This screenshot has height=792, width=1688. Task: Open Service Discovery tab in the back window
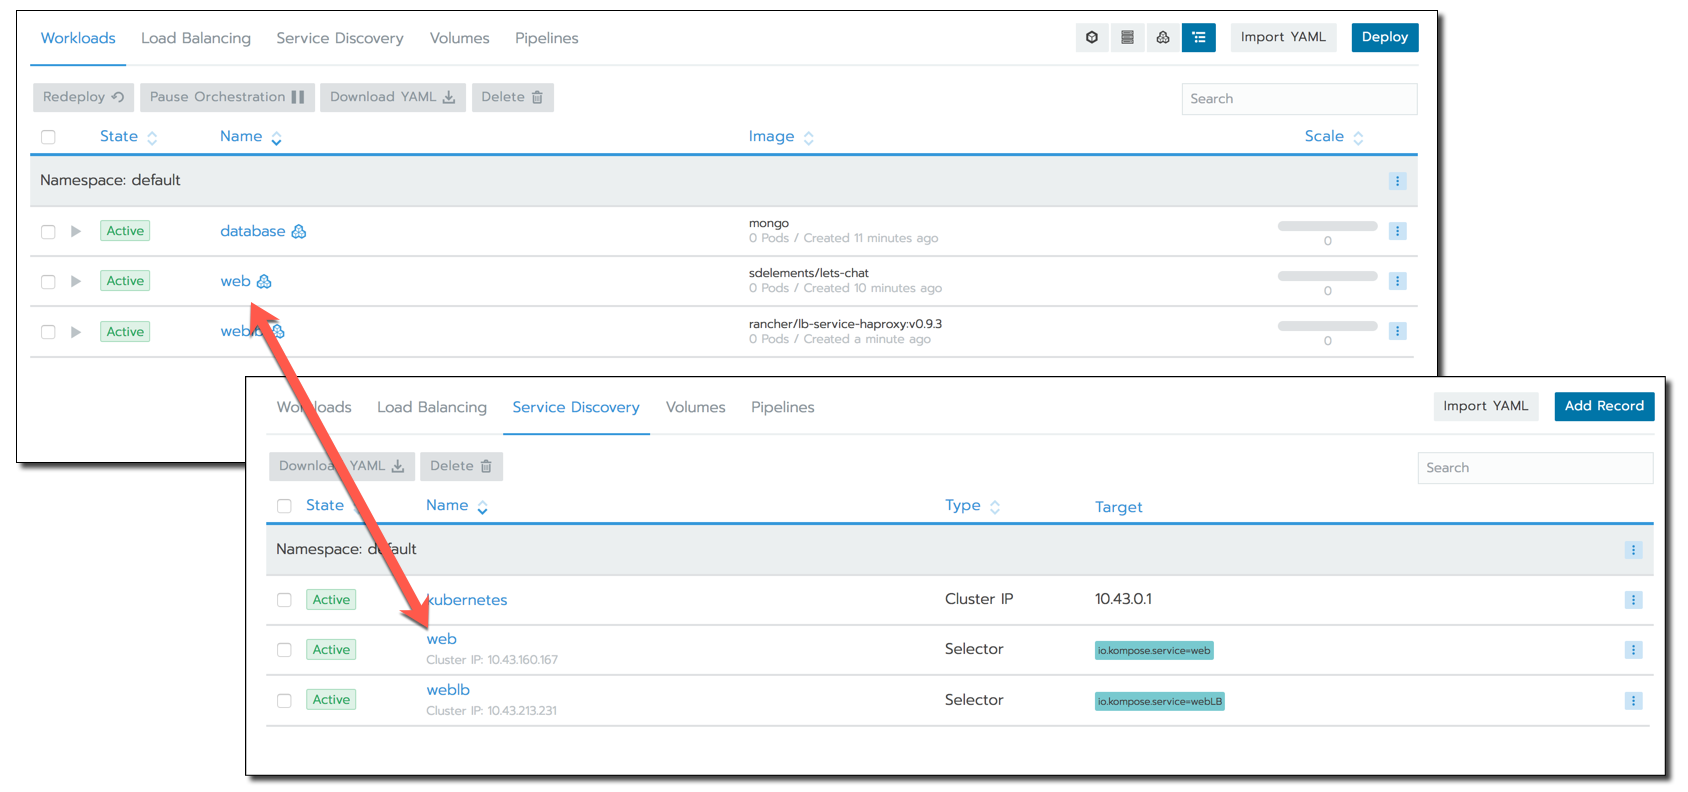click(x=340, y=38)
